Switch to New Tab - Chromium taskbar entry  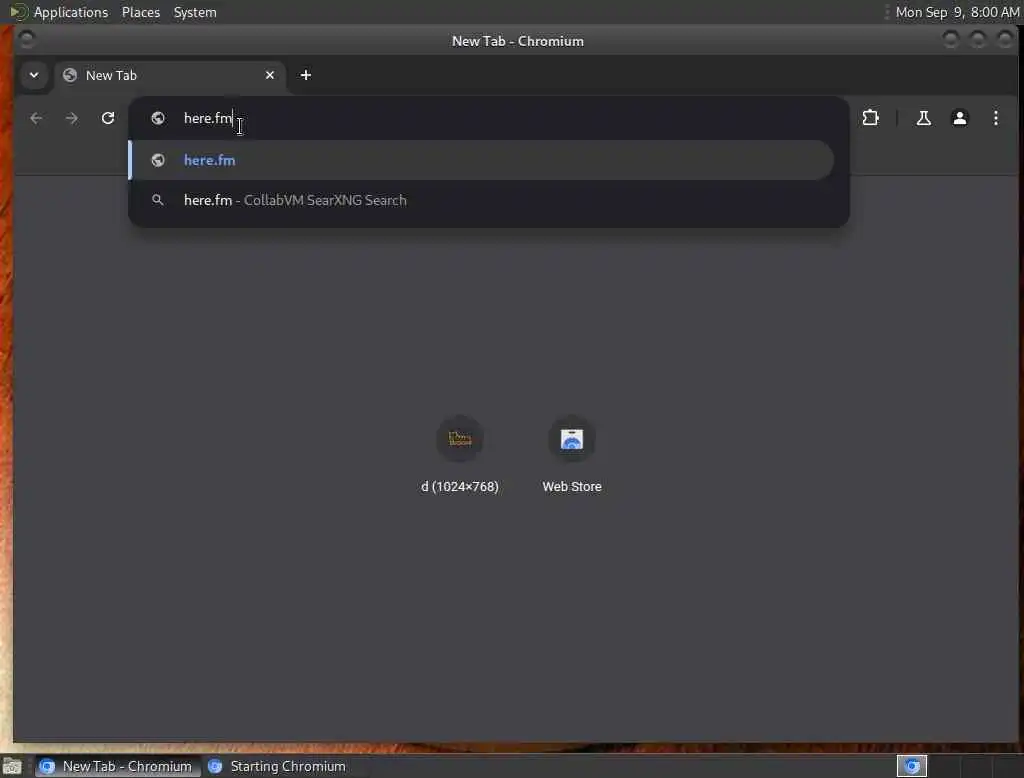tap(118, 766)
